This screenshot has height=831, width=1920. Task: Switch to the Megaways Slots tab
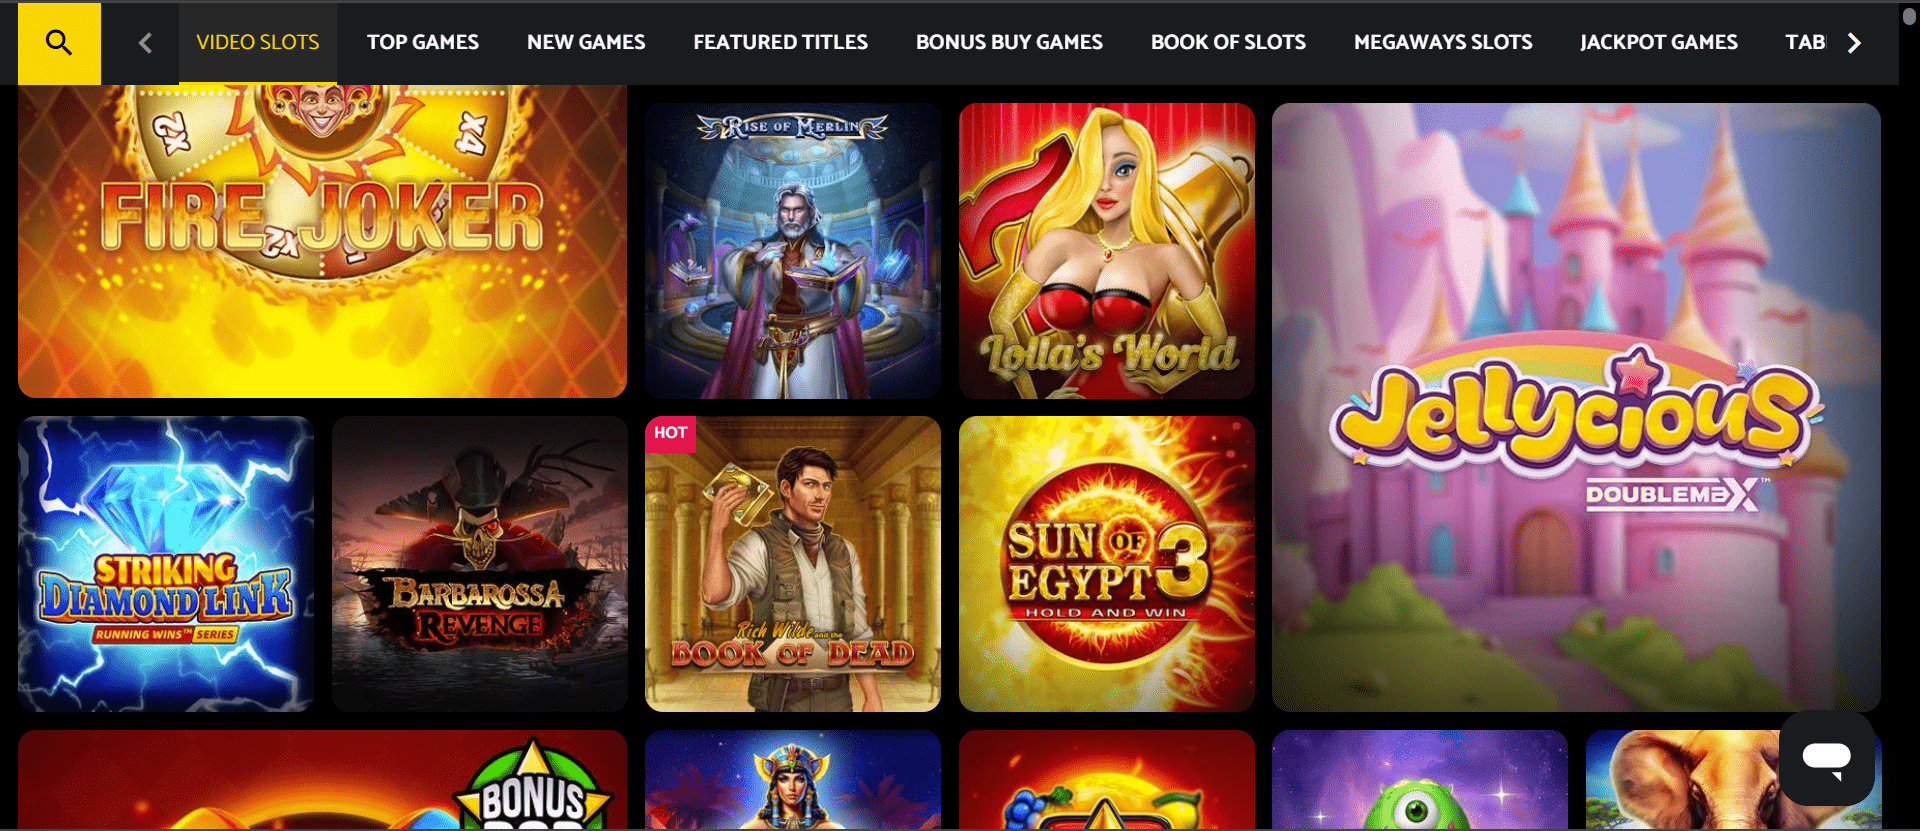coord(1443,43)
